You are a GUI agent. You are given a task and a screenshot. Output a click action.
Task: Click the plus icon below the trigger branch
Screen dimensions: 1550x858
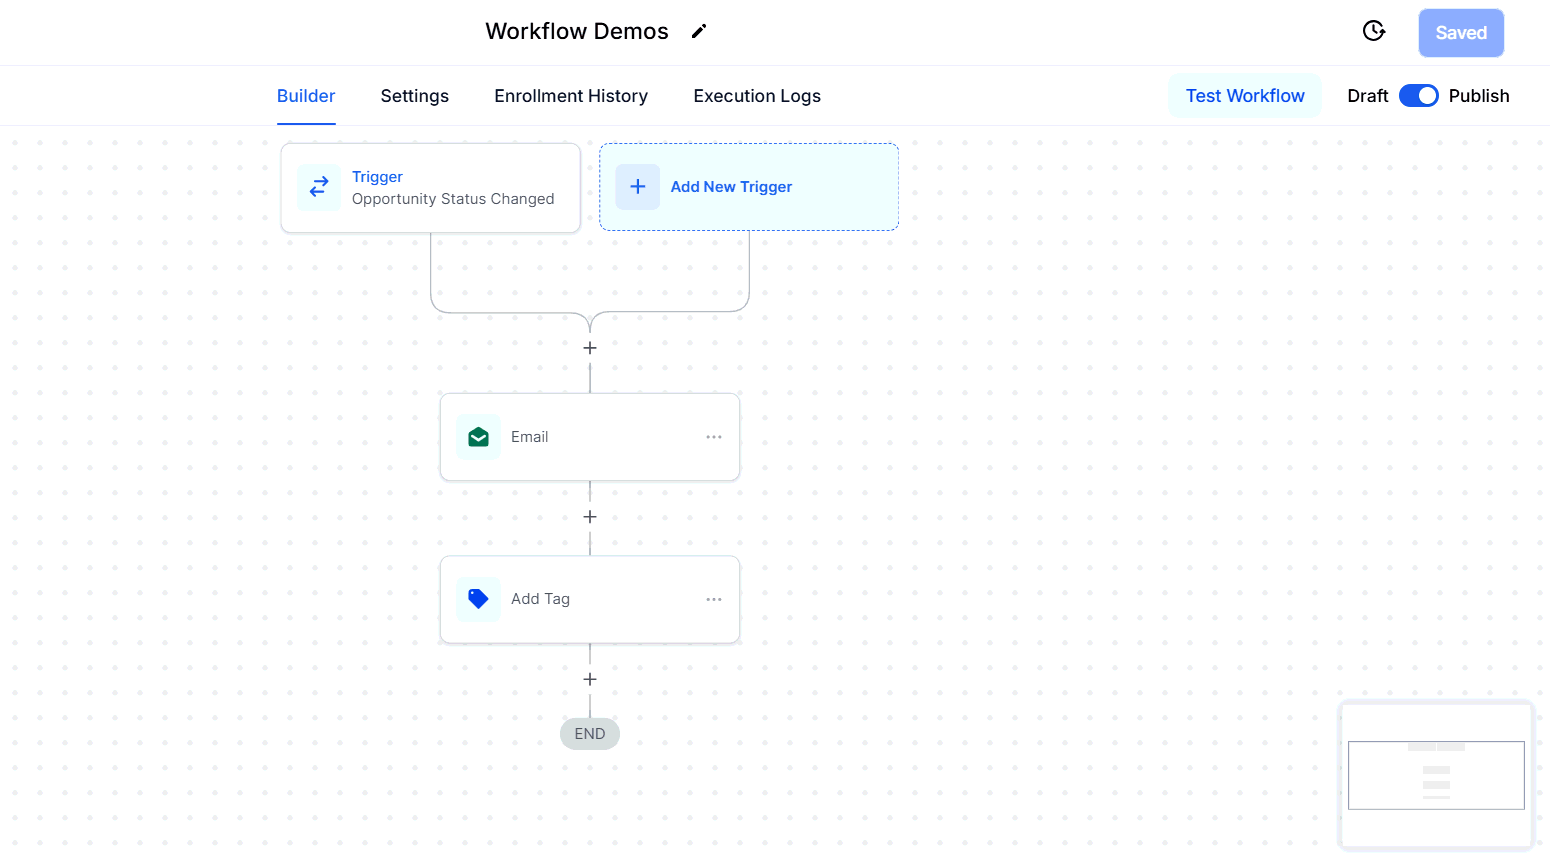tap(589, 348)
